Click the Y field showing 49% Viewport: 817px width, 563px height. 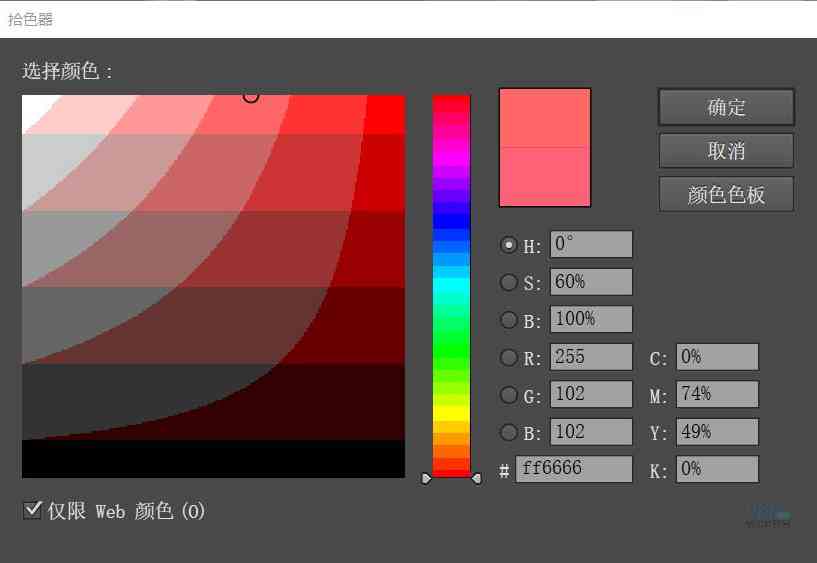pos(717,432)
